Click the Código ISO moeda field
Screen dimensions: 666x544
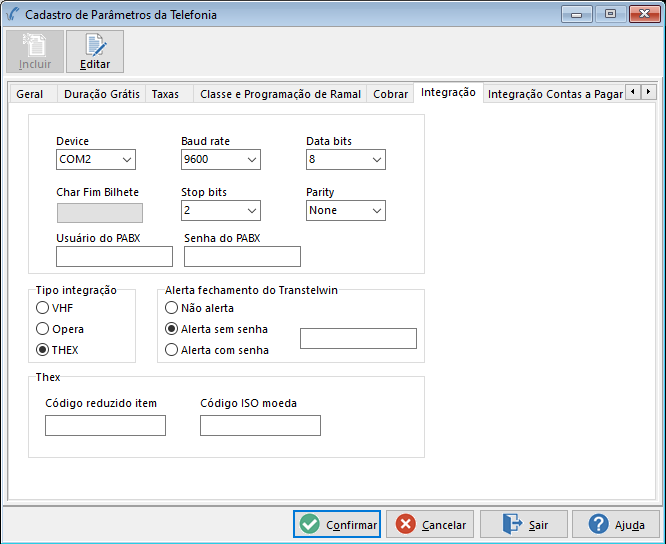point(260,426)
